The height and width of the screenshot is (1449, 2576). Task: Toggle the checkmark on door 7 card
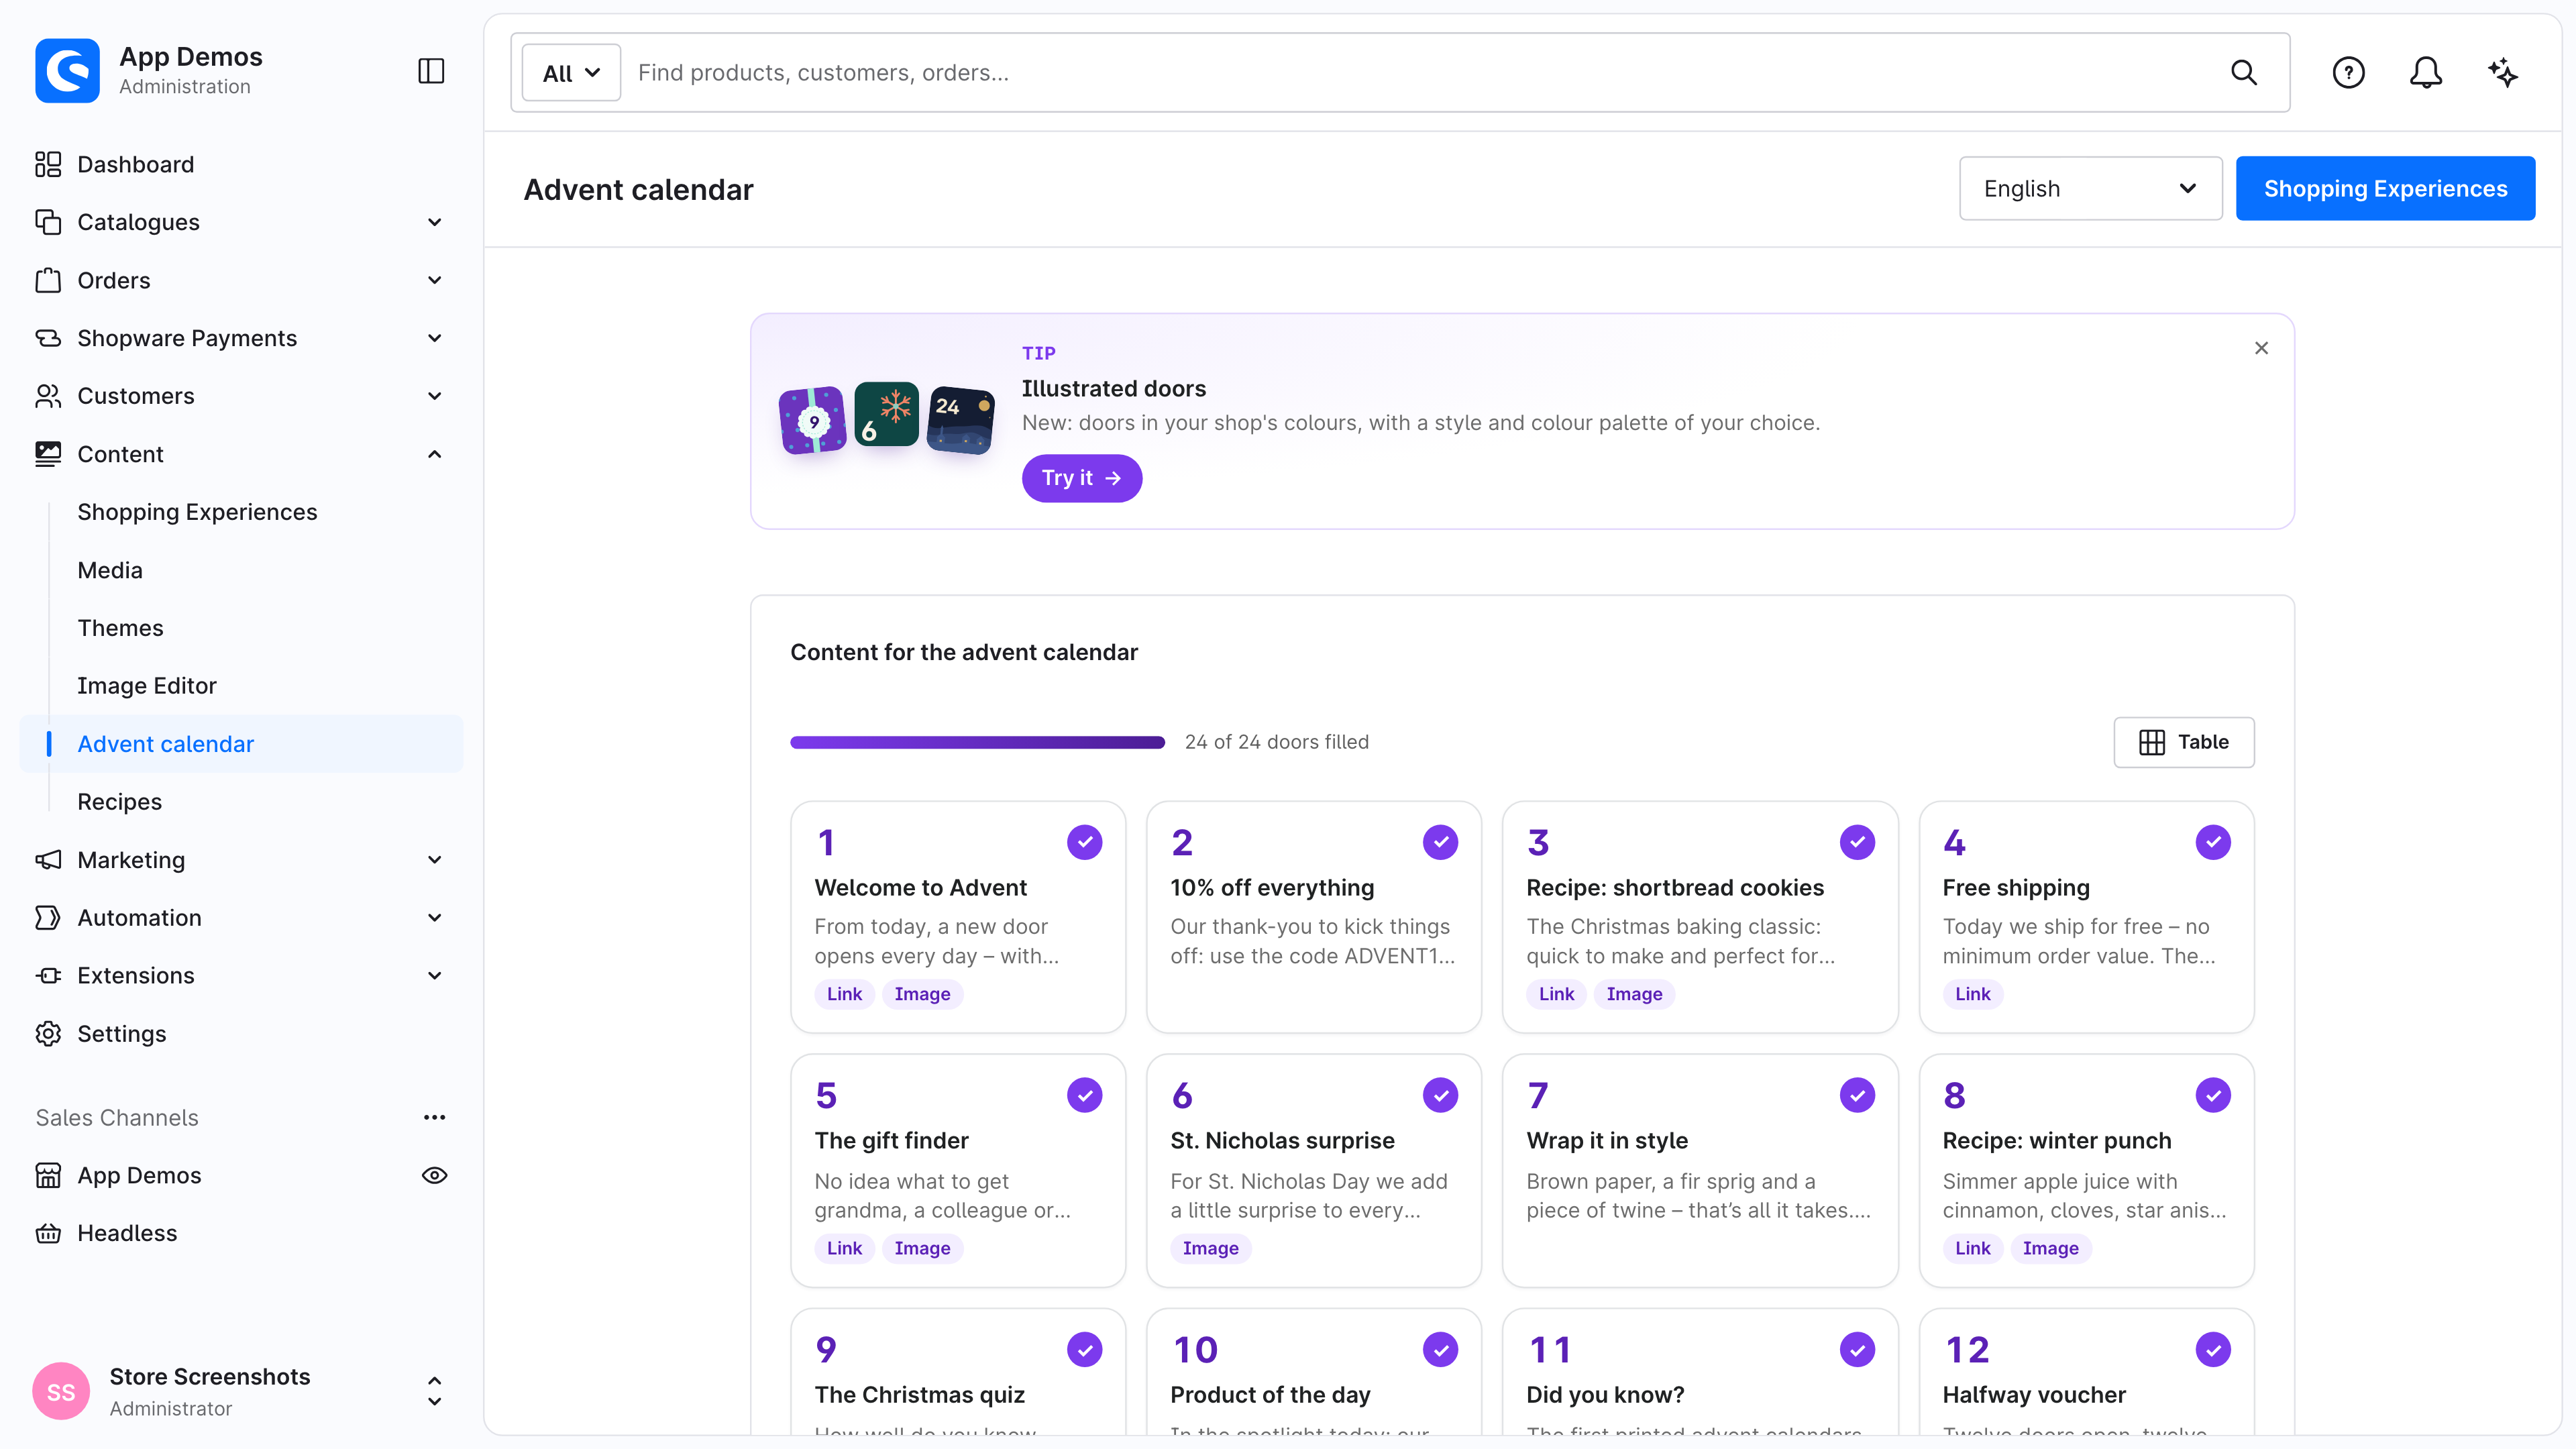(1856, 1095)
